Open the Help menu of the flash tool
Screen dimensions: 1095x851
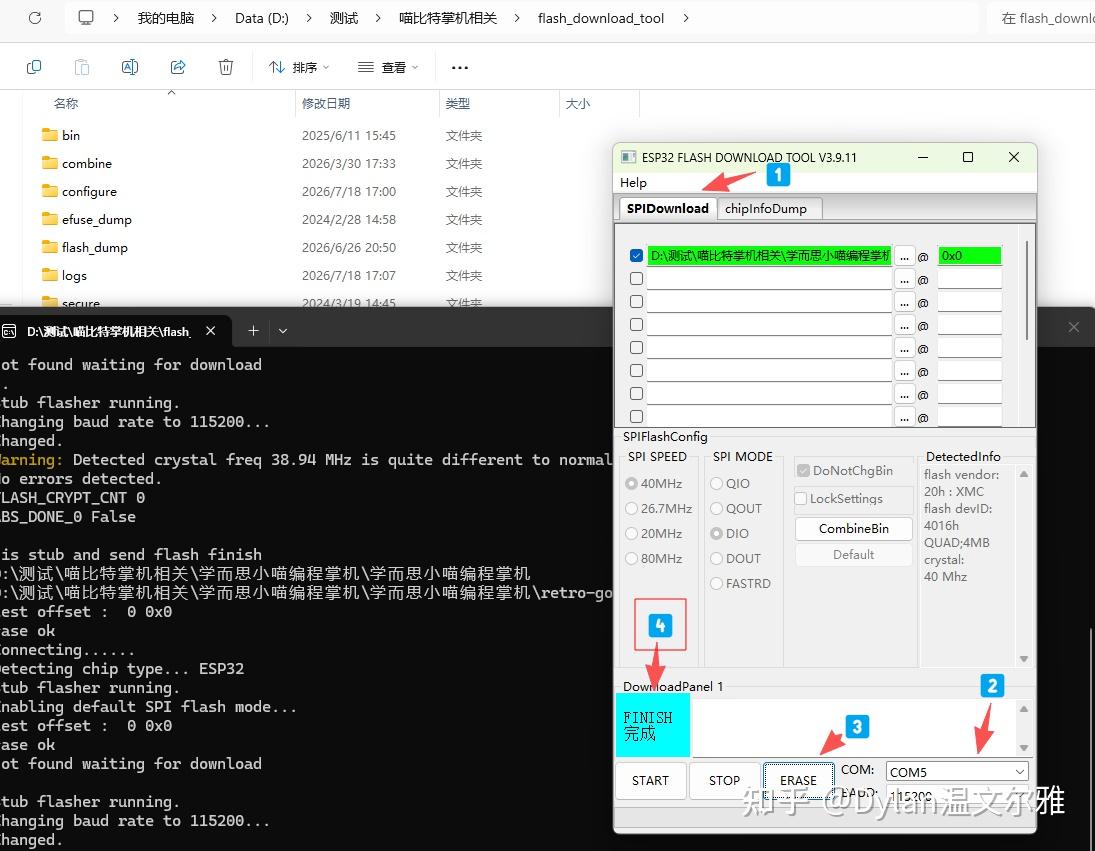pyautogui.click(x=633, y=182)
